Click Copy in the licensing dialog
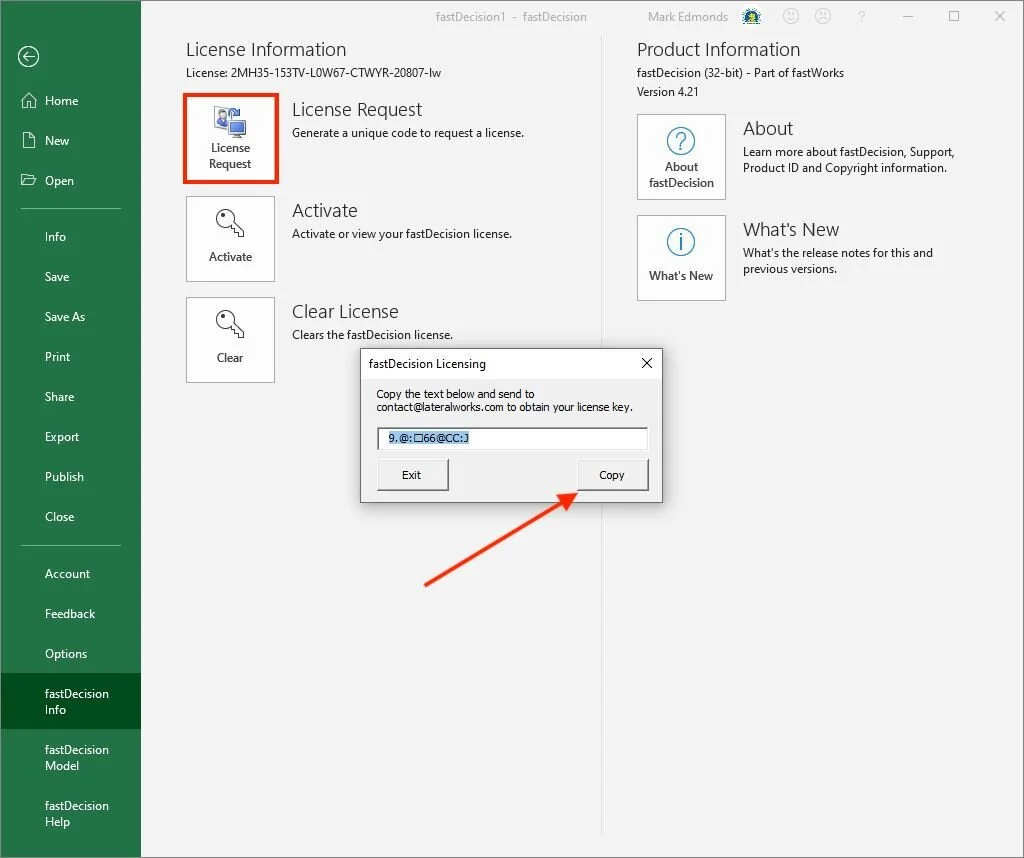 tap(613, 475)
